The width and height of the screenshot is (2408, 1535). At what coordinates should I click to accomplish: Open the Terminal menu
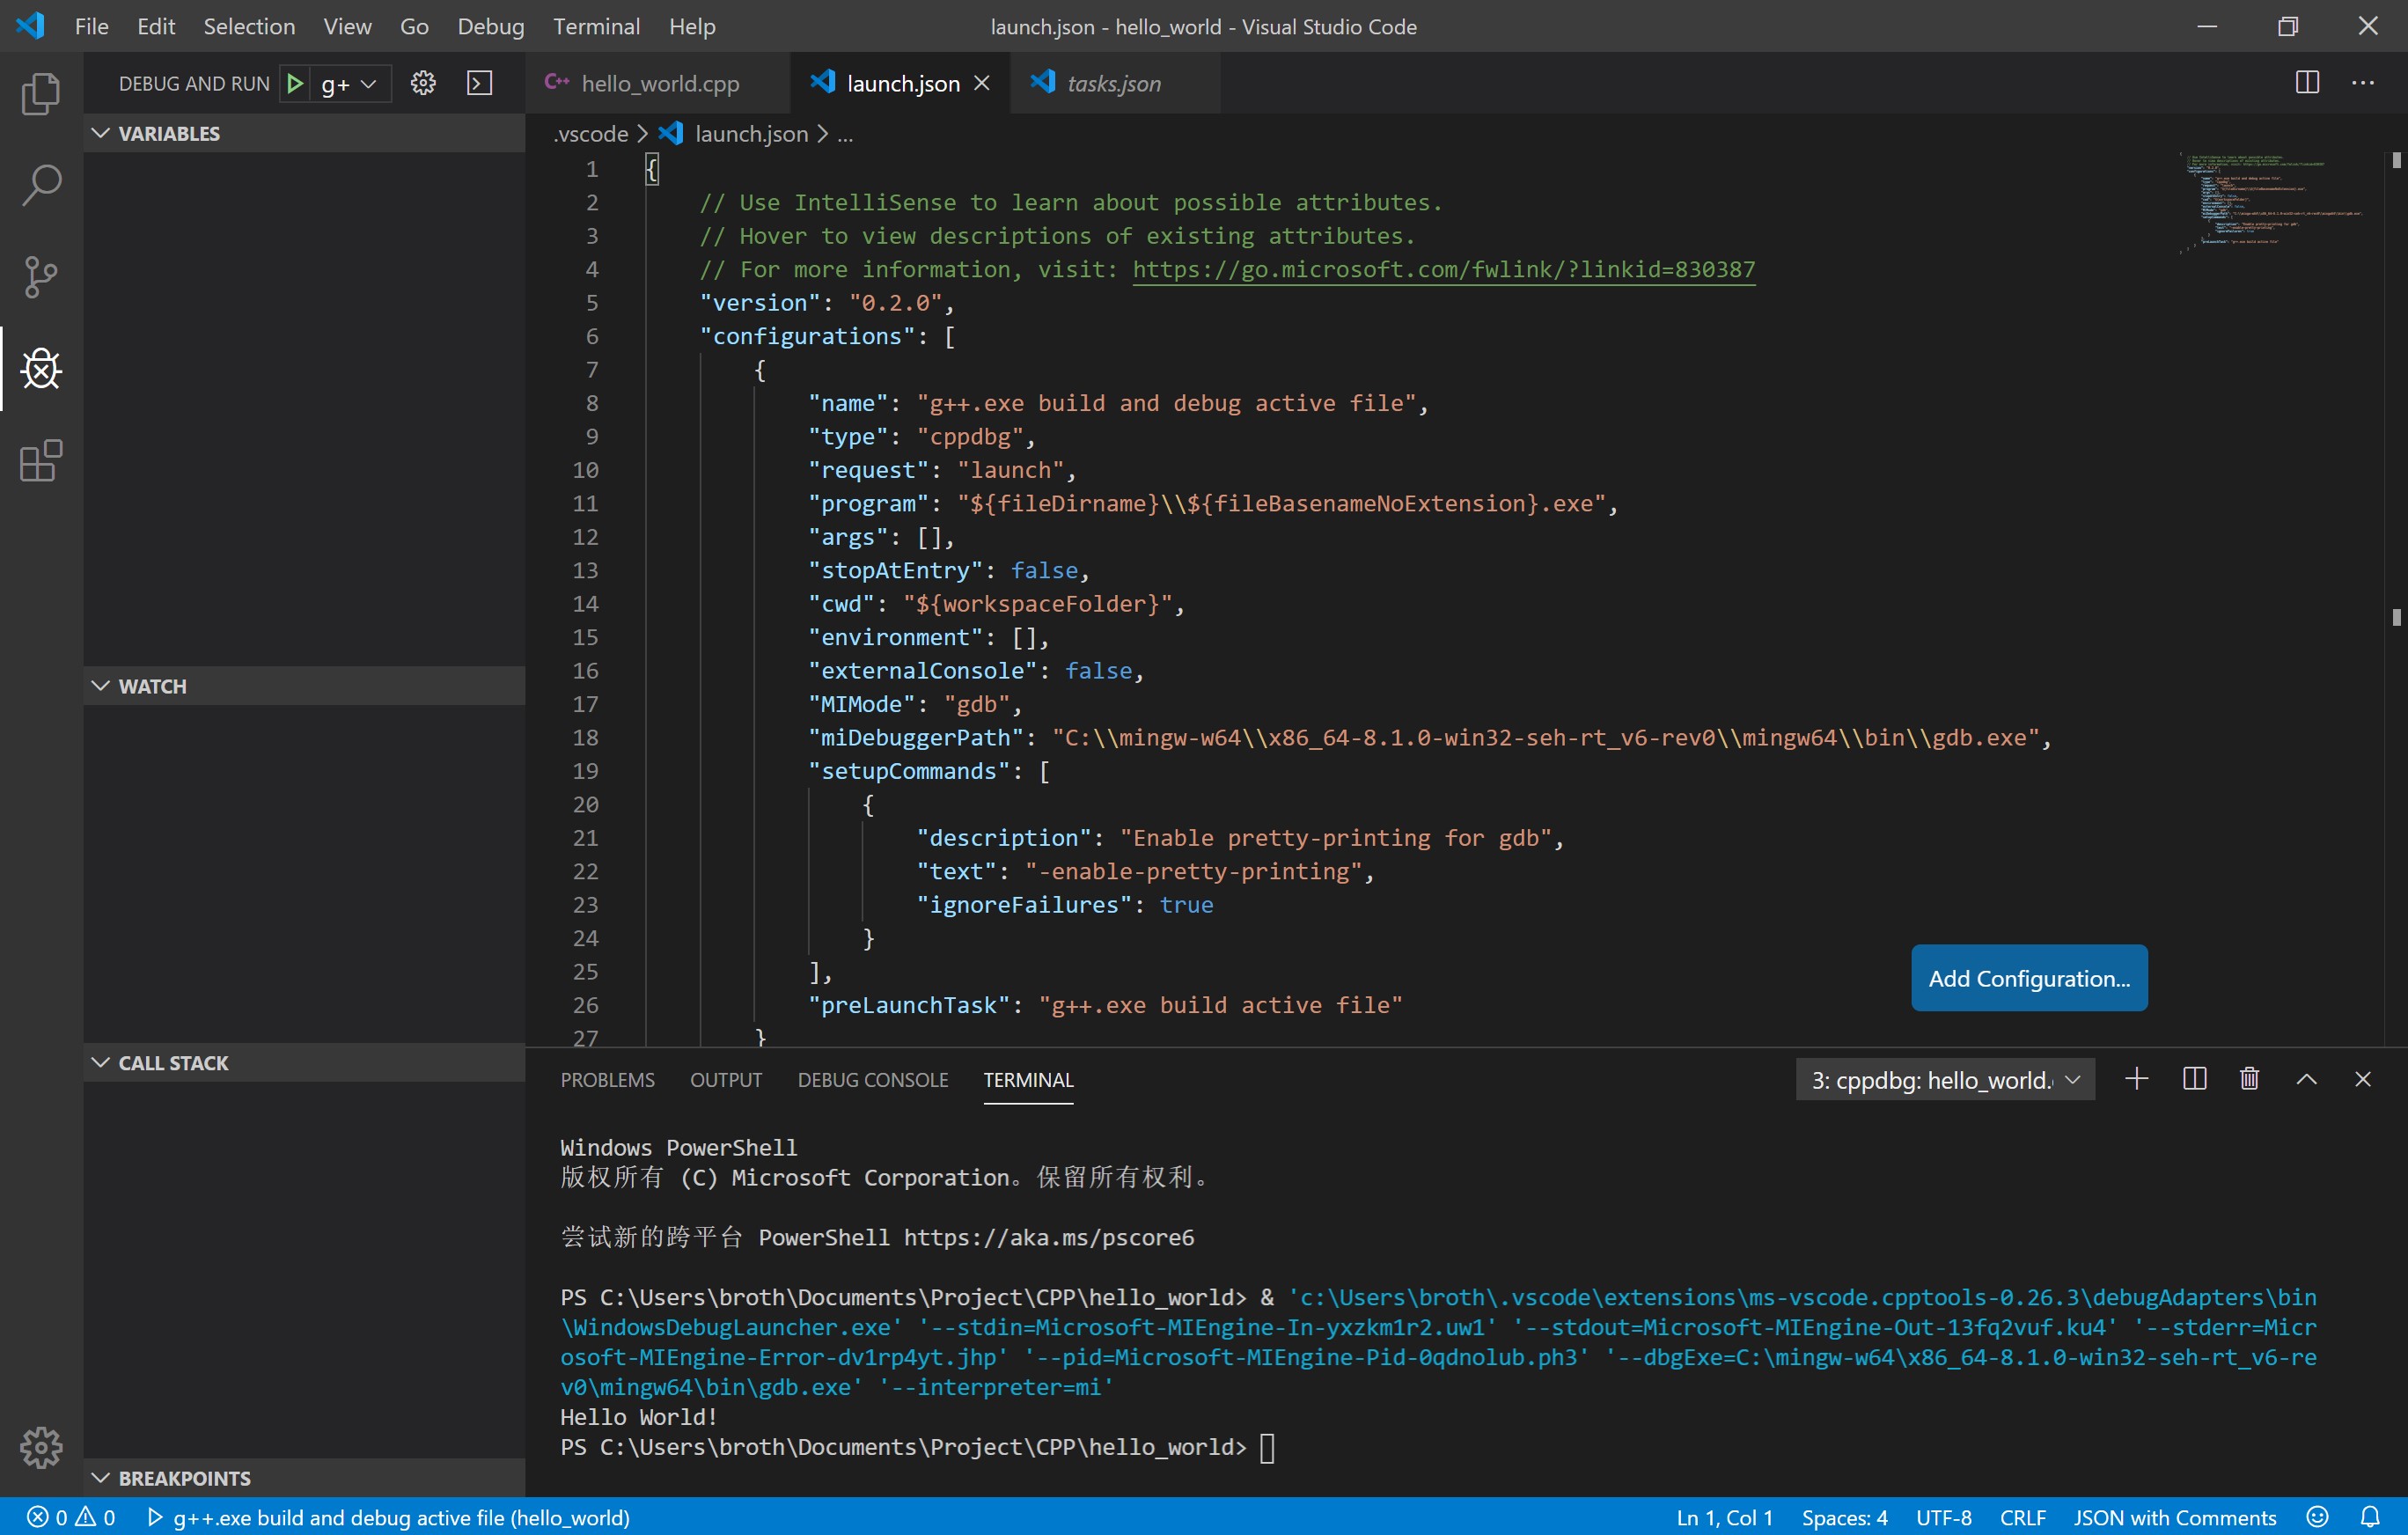coord(596,27)
